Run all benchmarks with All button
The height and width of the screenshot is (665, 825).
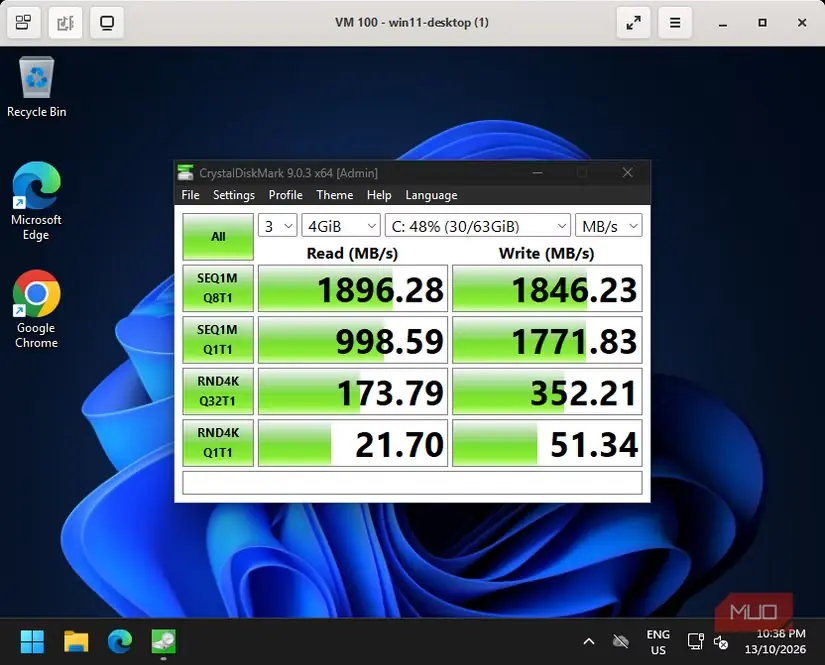[x=218, y=237]
